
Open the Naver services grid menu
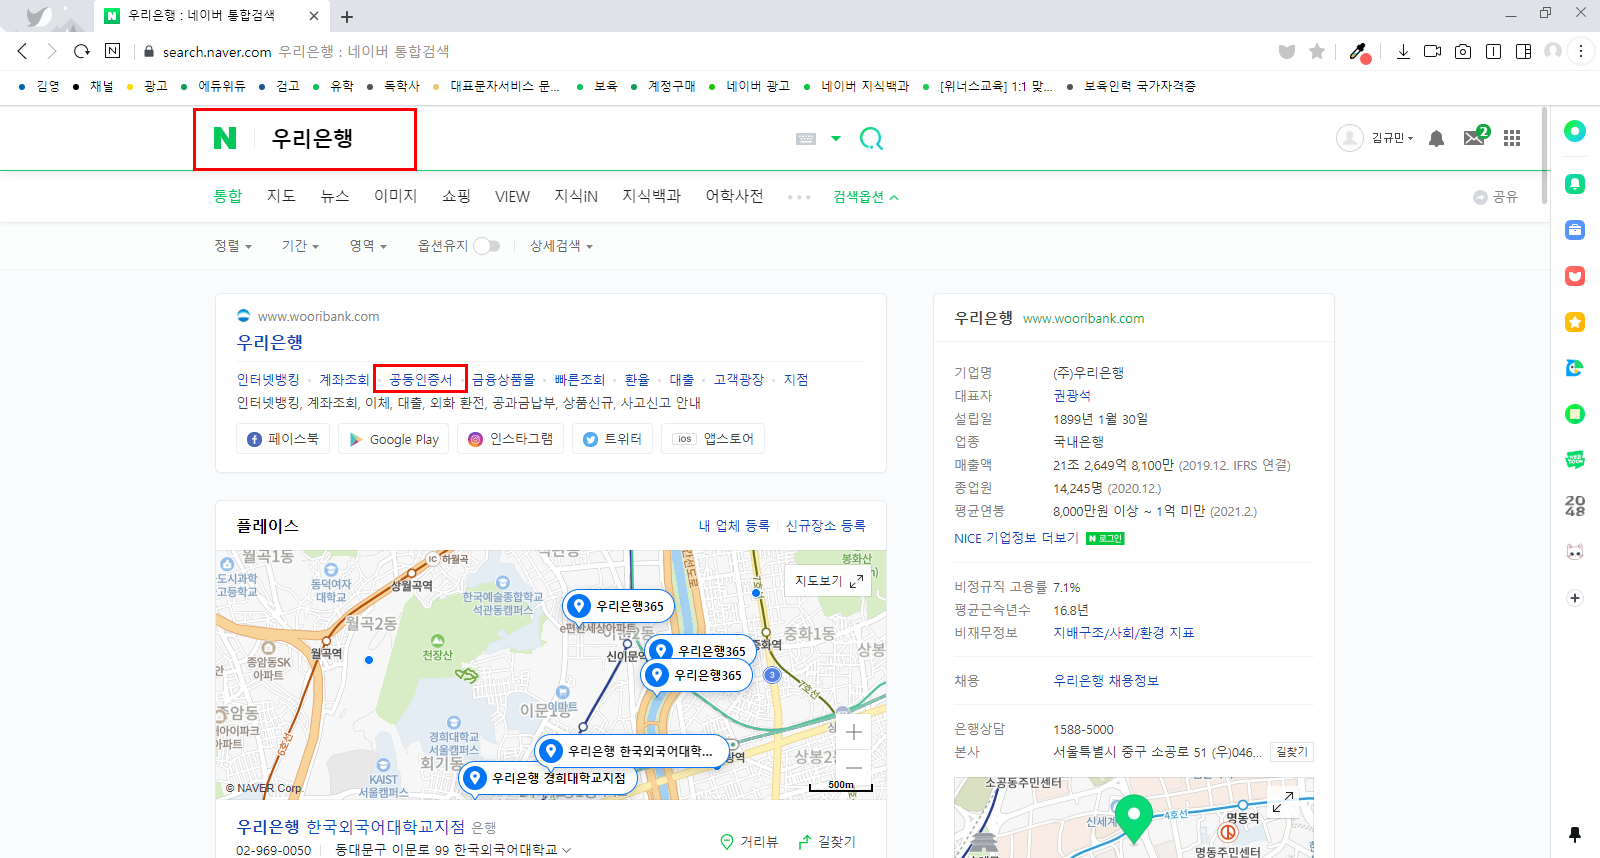click(x=1512, y=138)
